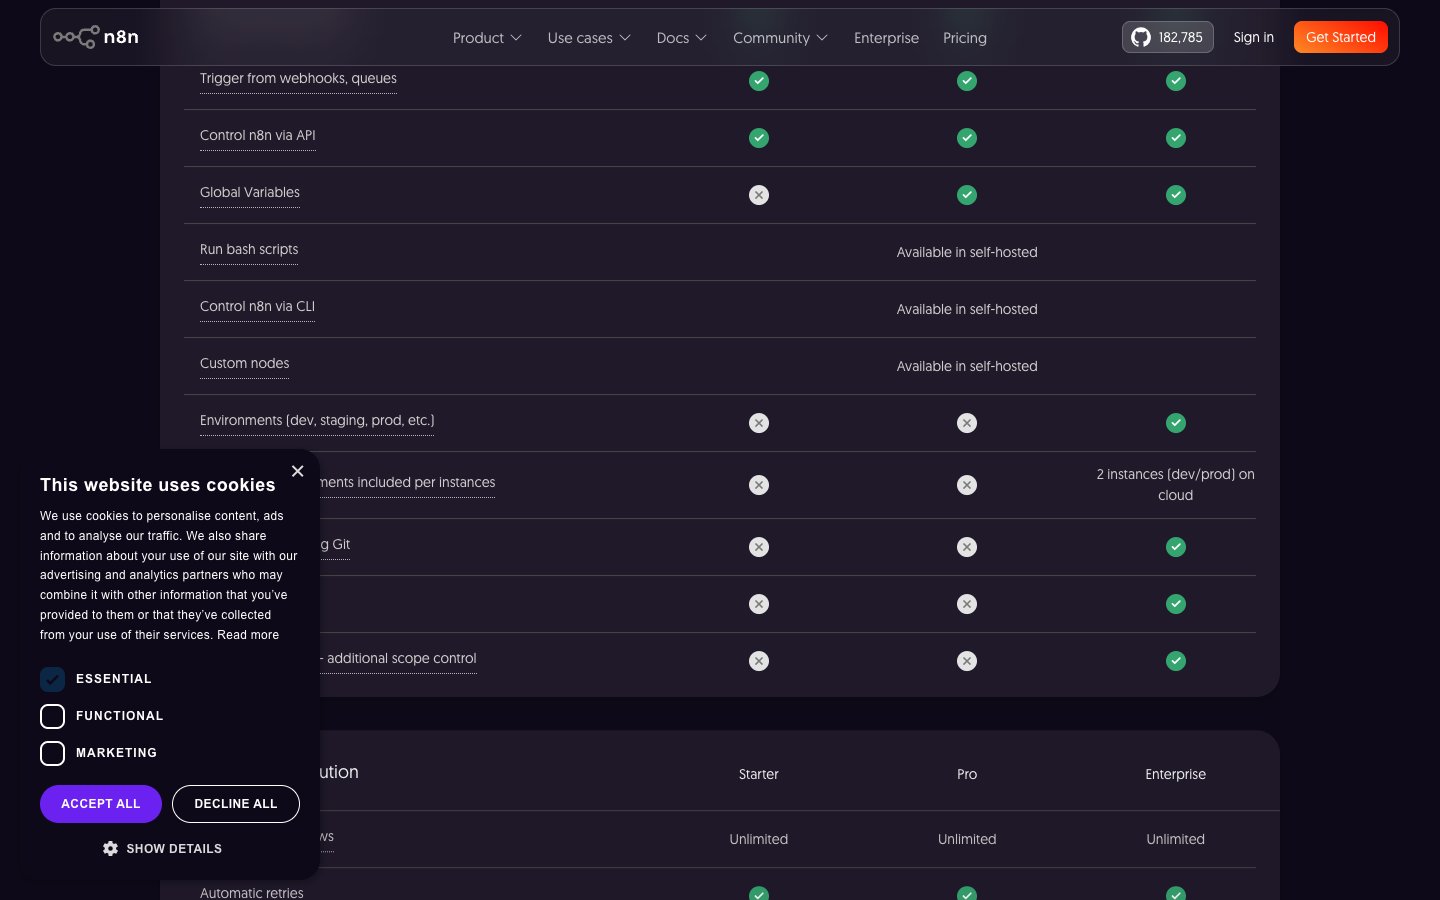Expand the Use cases dropdown

point(588,38)
